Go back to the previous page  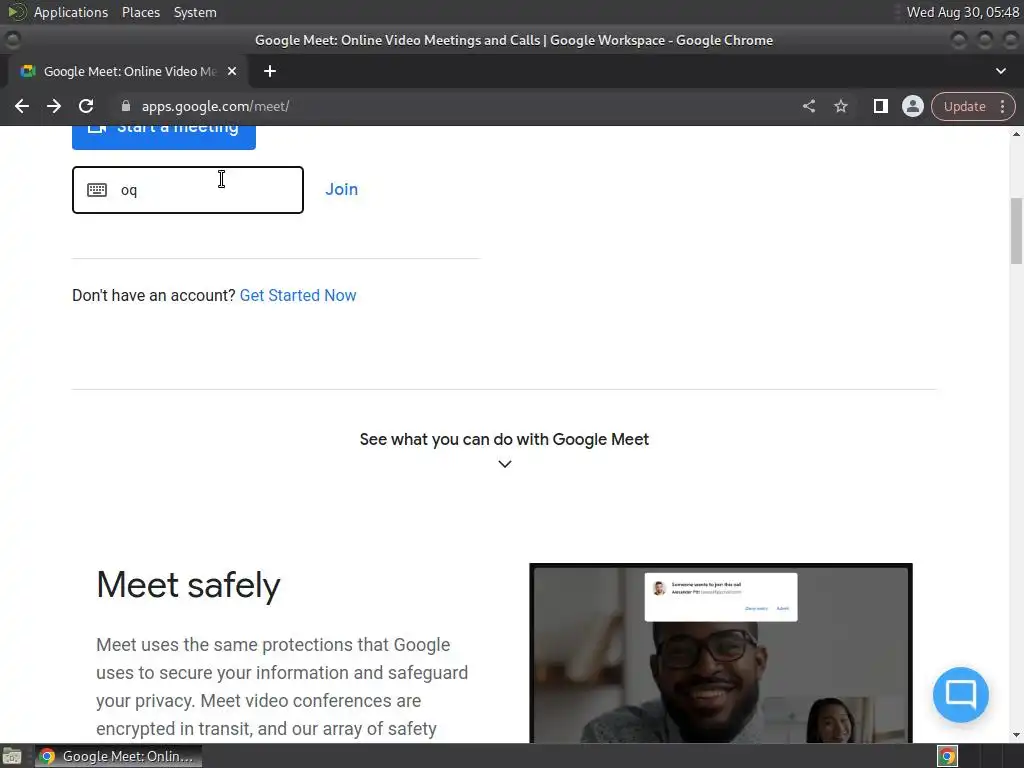[x=22, y=106]
